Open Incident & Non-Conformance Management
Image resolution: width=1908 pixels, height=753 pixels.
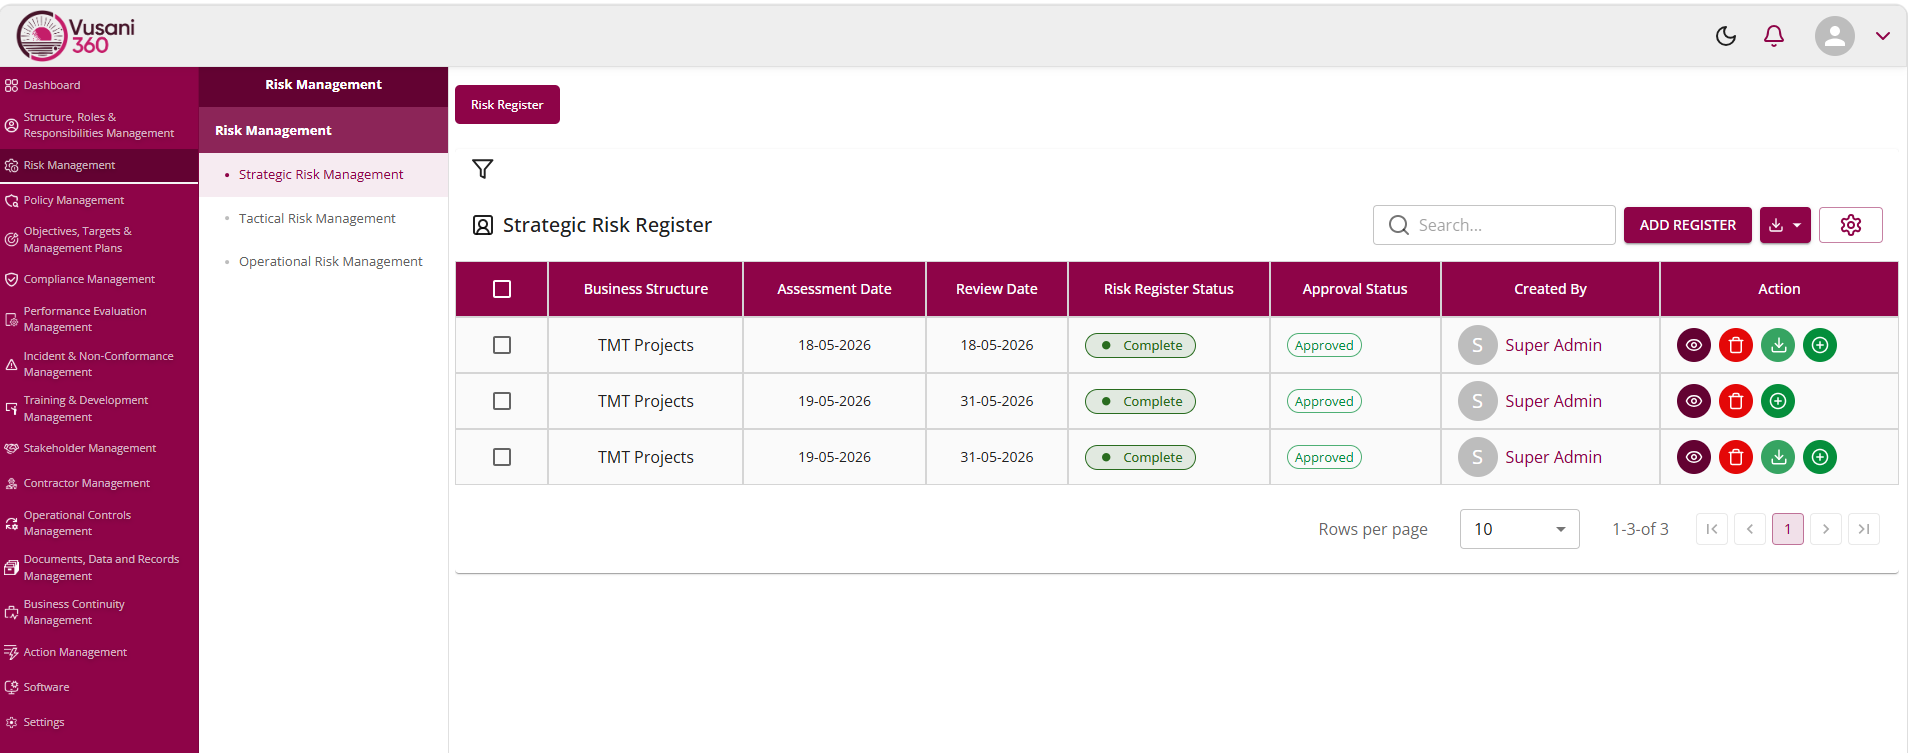point(99,364)
